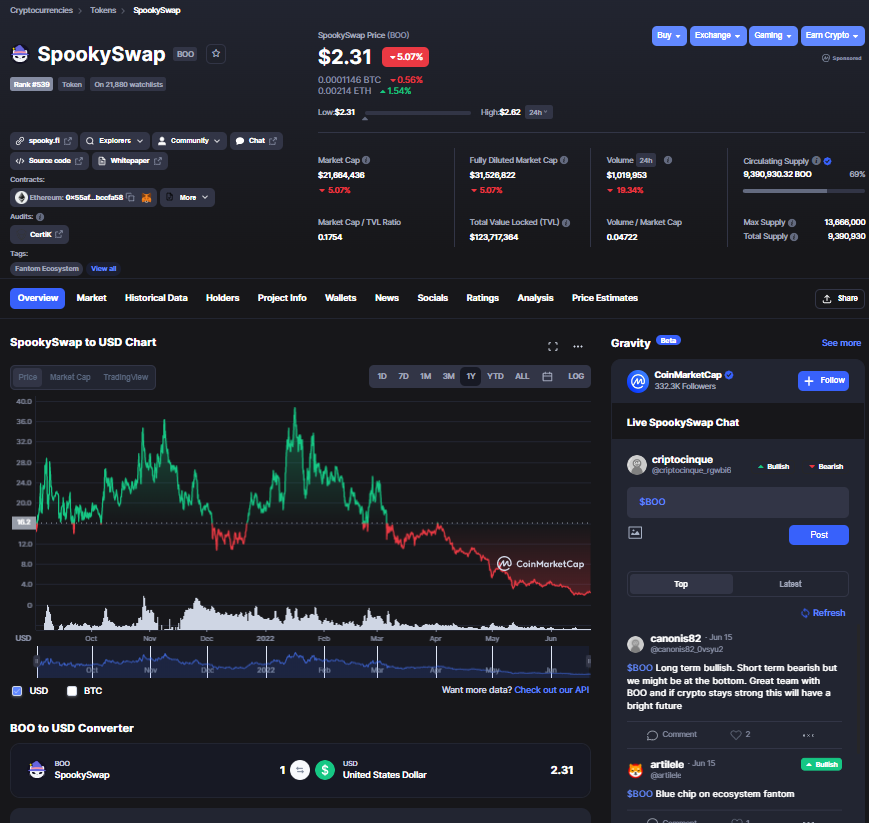Attach an image to chat post
The width and height of the screenshot is (869, 823).
(635, 533)
